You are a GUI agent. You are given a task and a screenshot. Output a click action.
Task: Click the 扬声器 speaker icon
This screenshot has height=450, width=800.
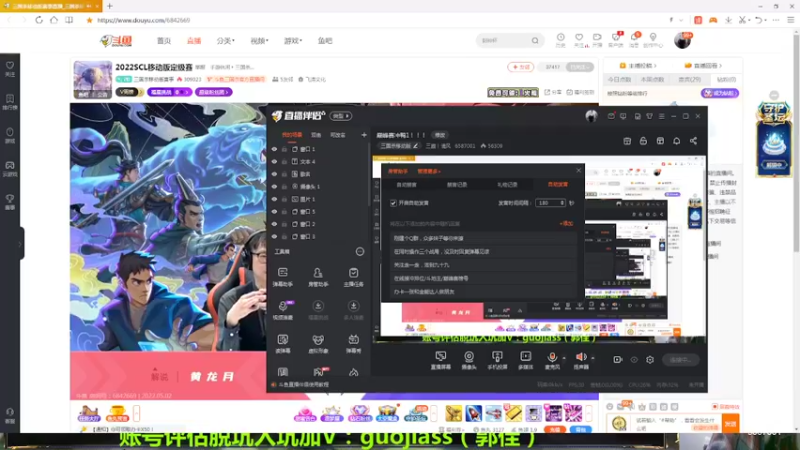(x=581, y=359)
